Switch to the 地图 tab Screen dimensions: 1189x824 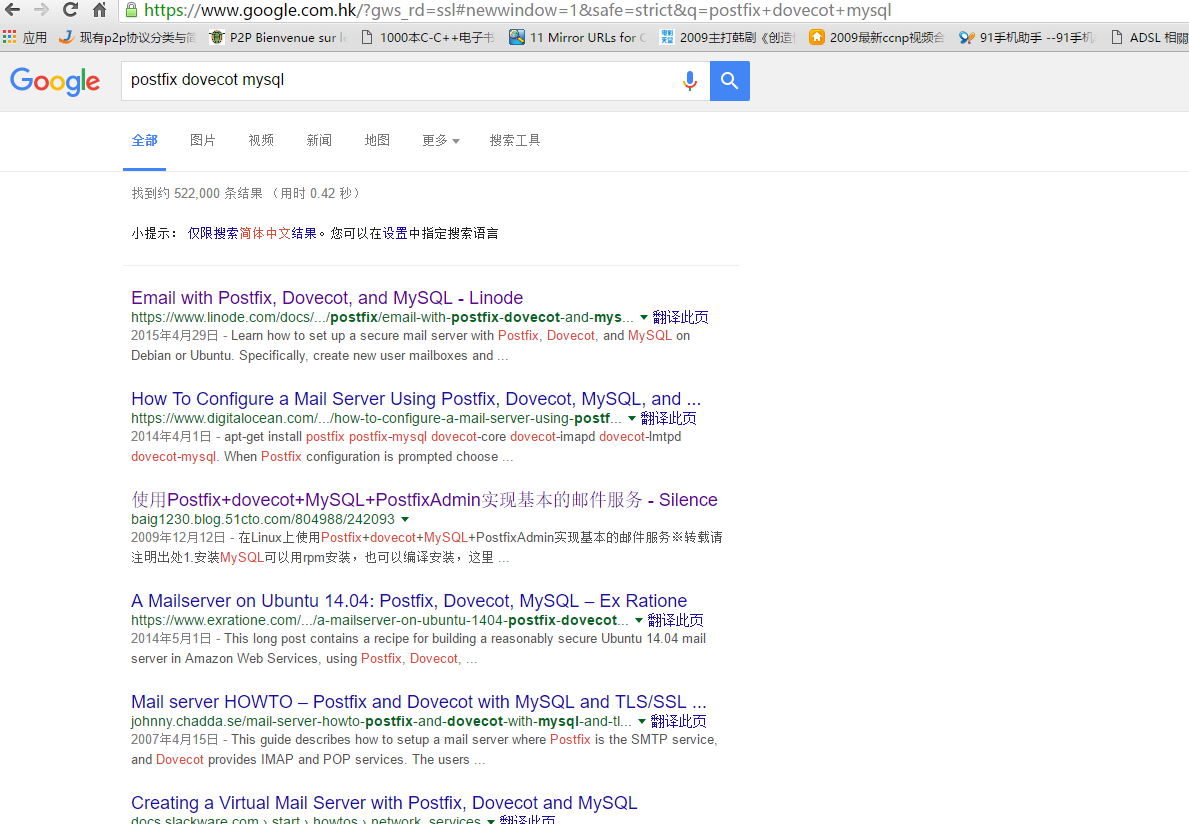click(x=377, y=140)
